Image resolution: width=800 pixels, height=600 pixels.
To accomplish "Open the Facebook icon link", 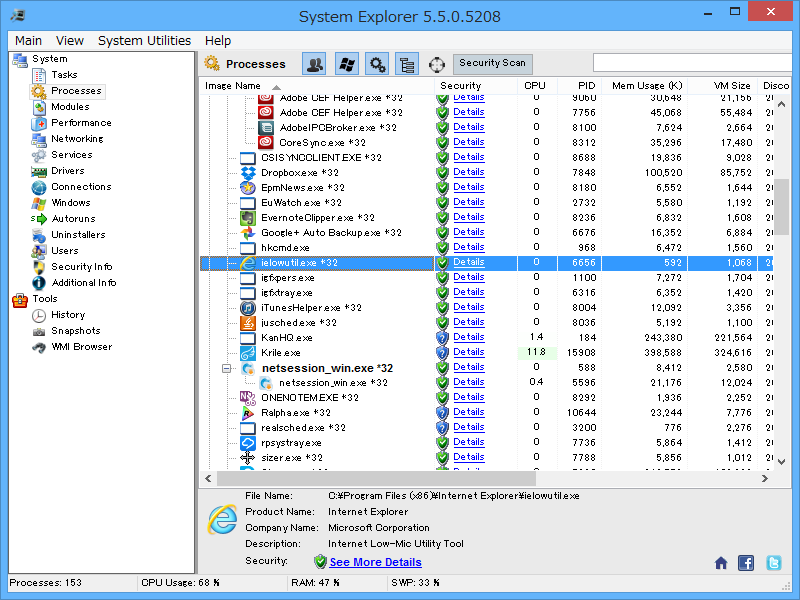I will click(746, 563).
